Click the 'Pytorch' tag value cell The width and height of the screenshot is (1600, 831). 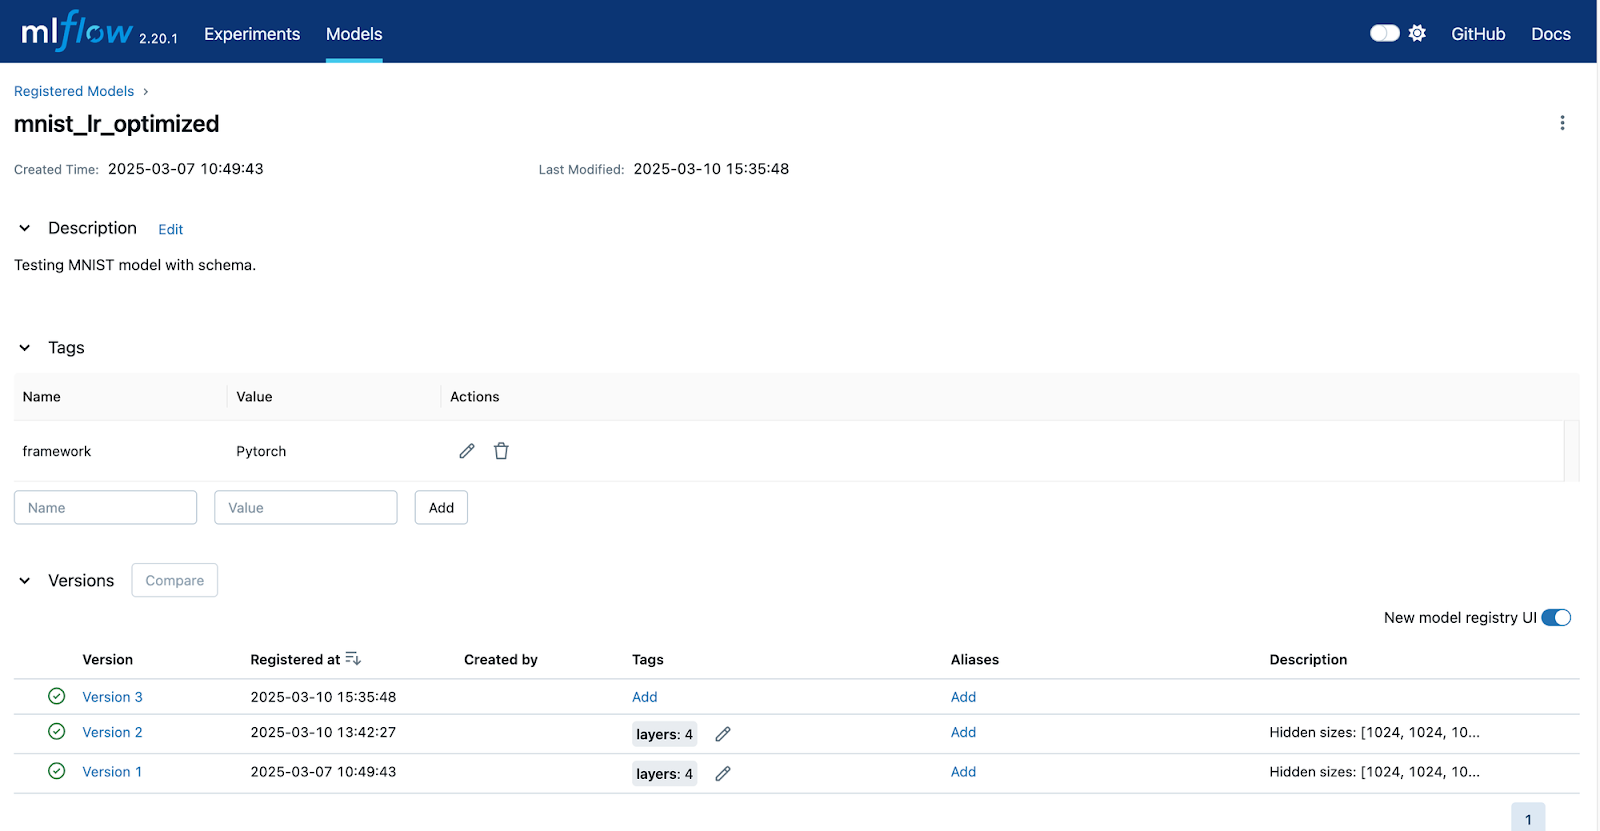pyautogui.click(x=261, y=451)
